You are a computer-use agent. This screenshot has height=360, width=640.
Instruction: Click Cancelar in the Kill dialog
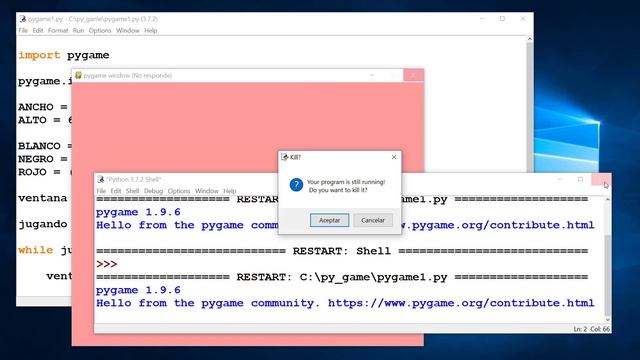(373, 220)
